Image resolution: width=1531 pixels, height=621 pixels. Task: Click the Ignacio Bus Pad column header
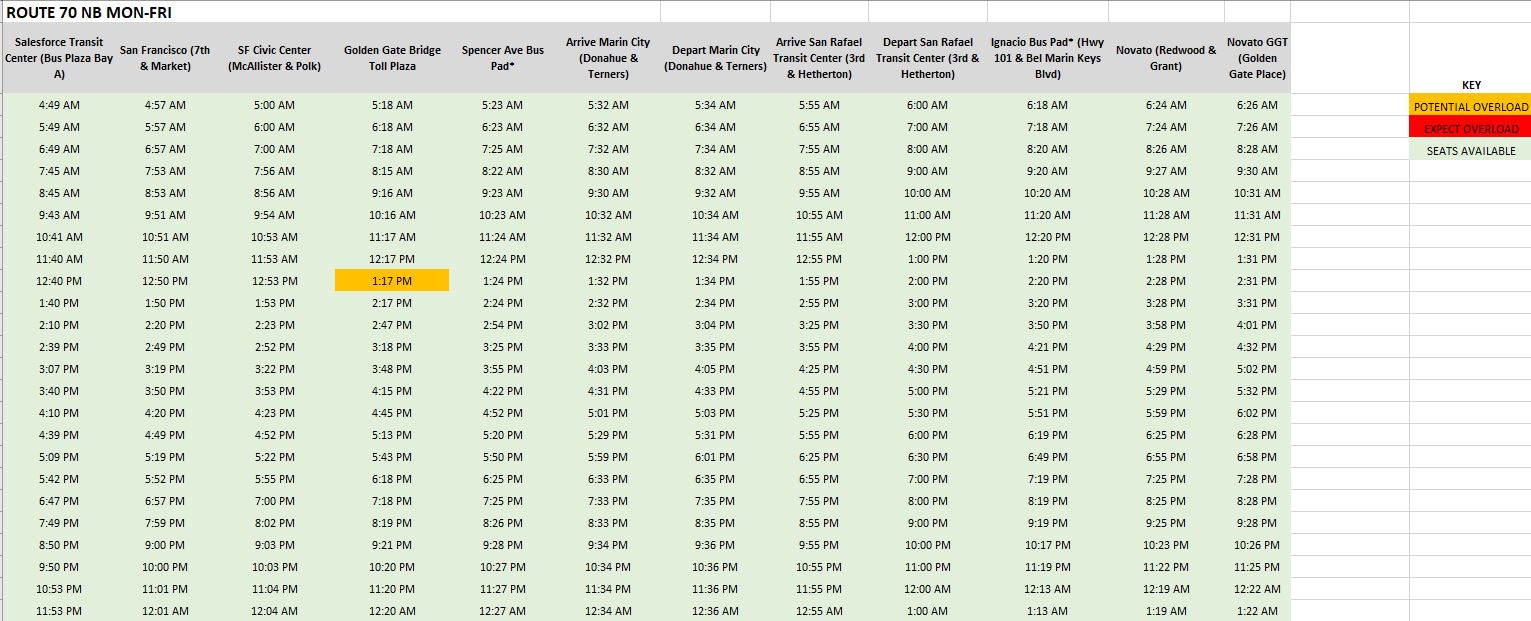click(1046, 58)
